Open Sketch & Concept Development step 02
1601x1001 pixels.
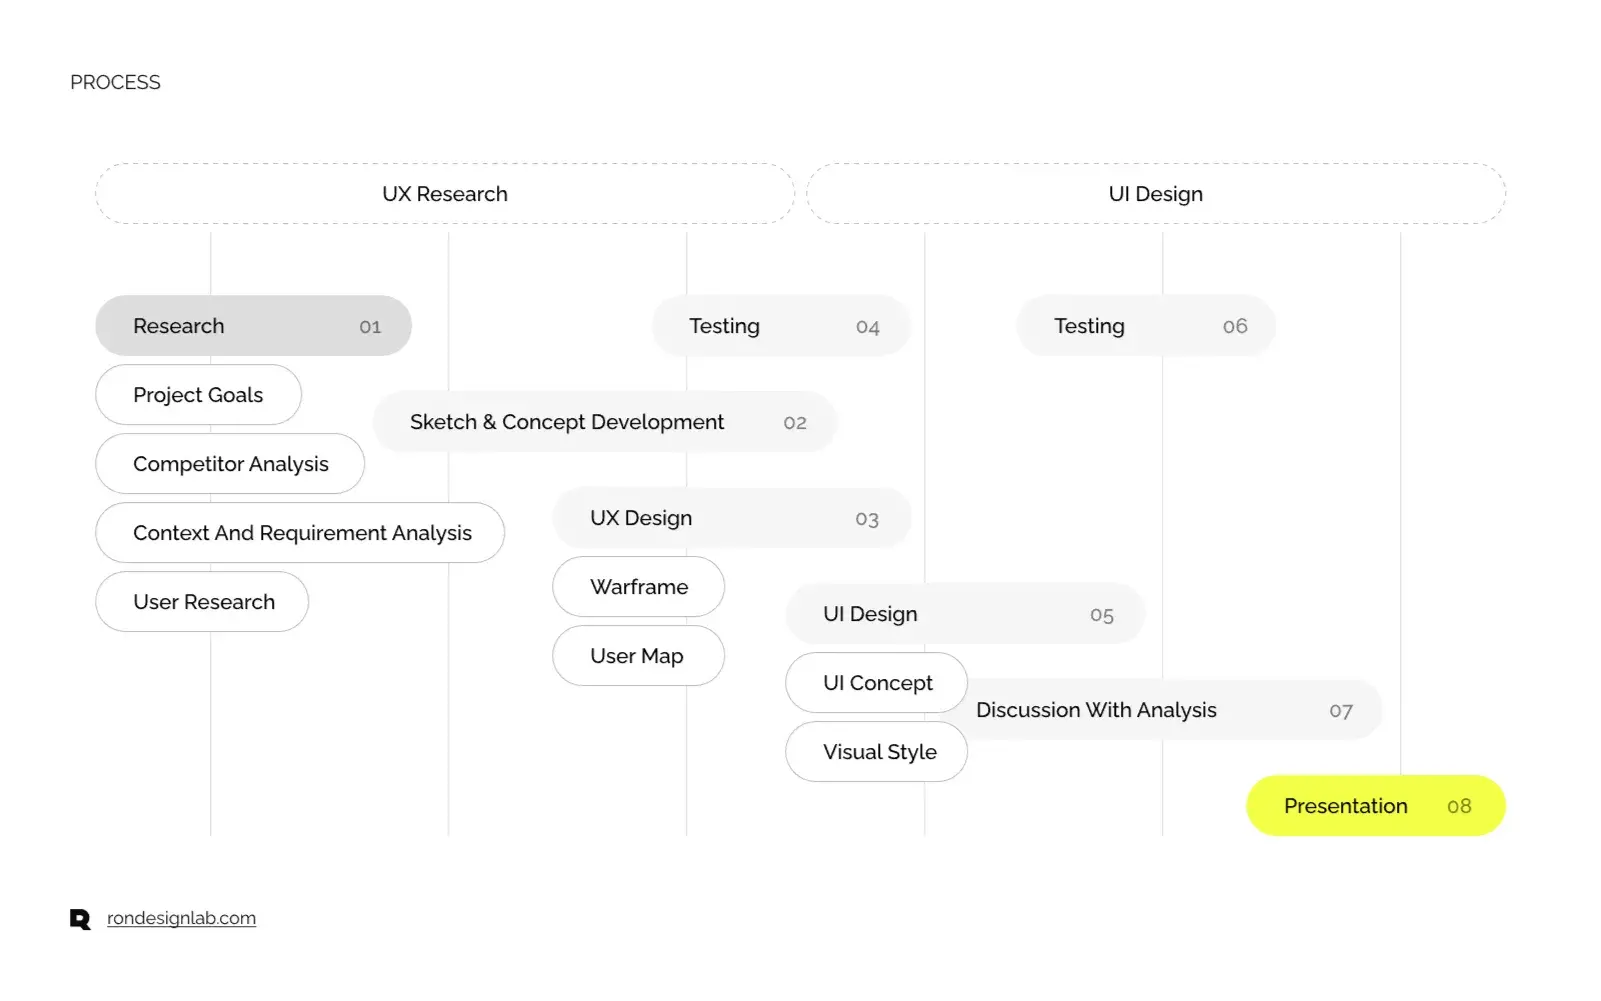tap(605, 422)
